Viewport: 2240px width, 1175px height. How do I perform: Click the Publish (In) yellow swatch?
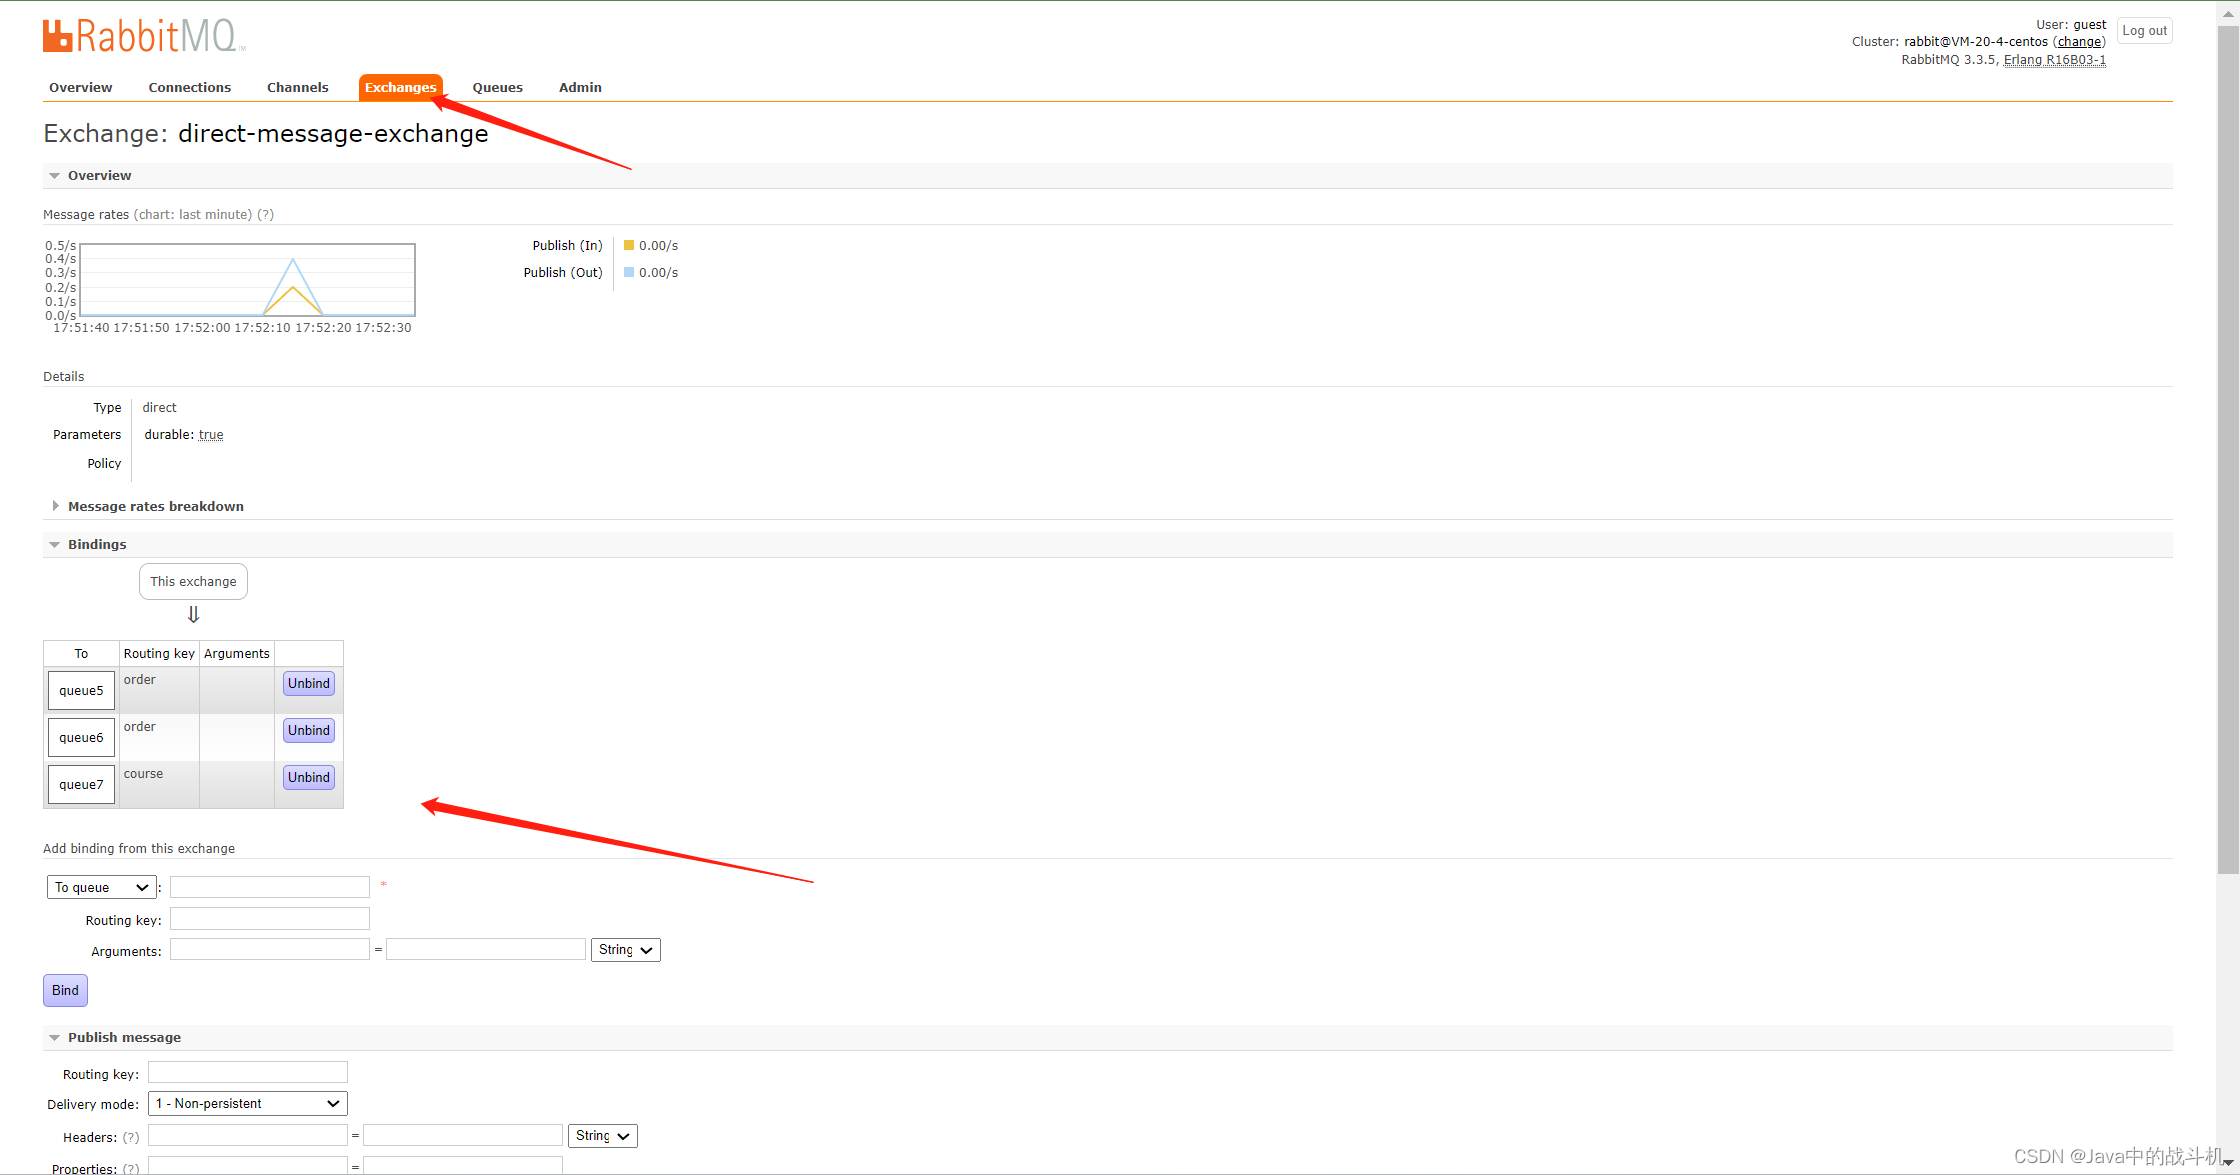629,245
